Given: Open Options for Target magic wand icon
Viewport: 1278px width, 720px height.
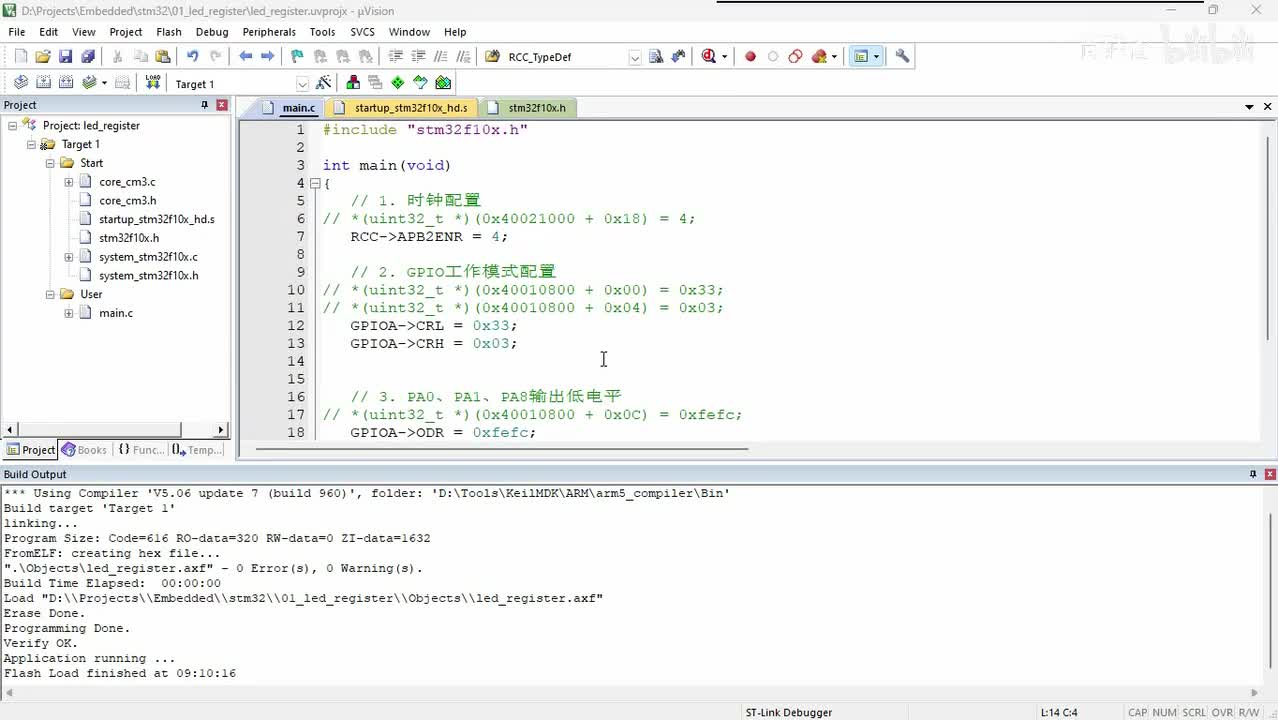Looking at the screenshot, I should click(323, 83).
